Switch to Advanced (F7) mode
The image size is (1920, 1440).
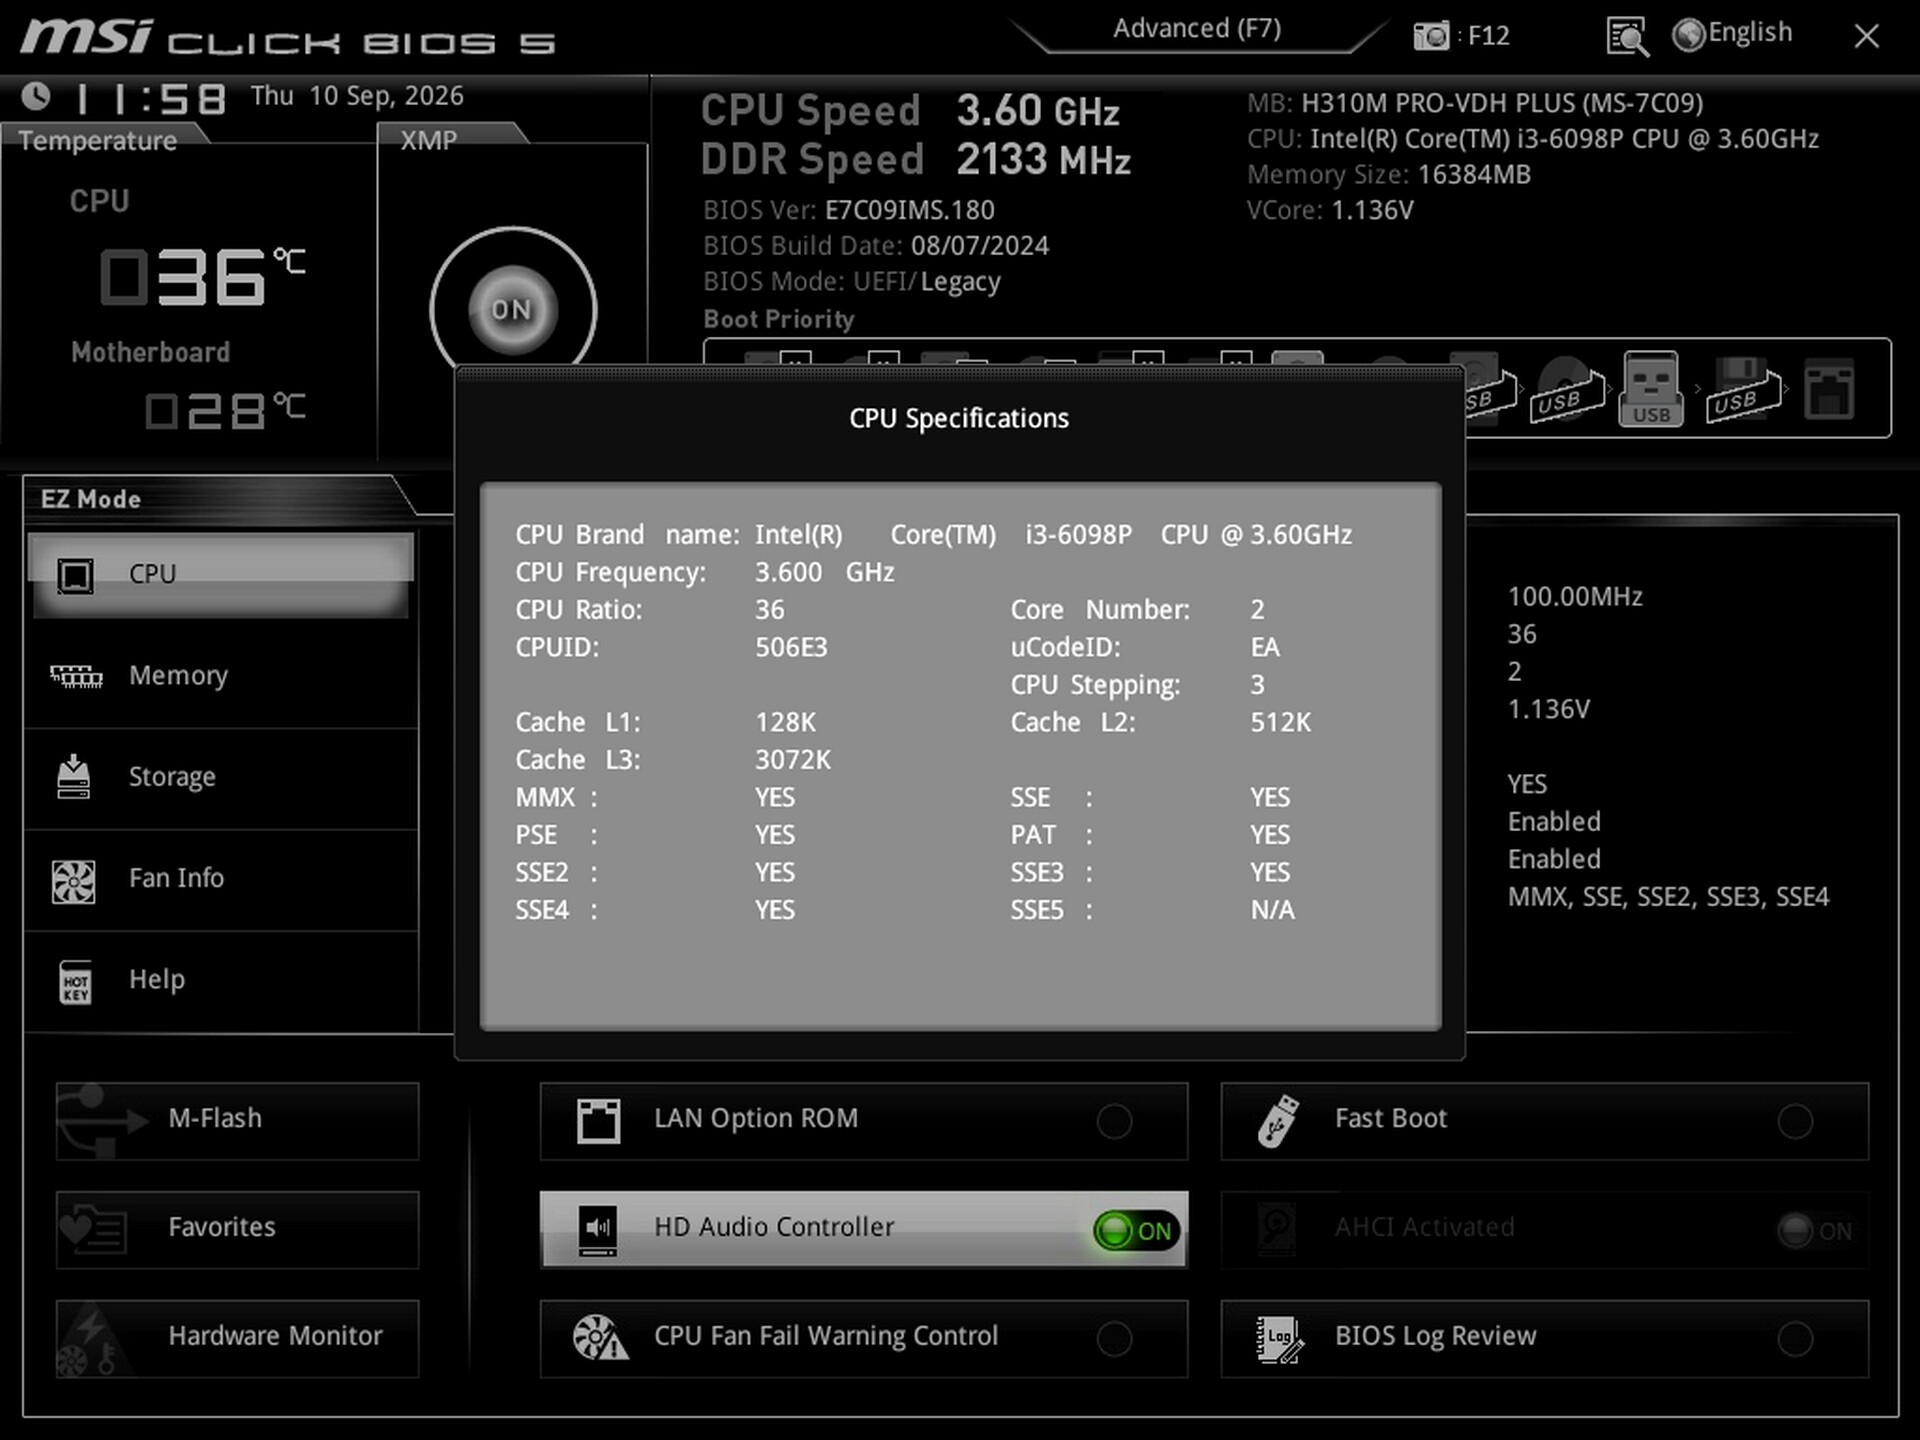[1197, 29]
